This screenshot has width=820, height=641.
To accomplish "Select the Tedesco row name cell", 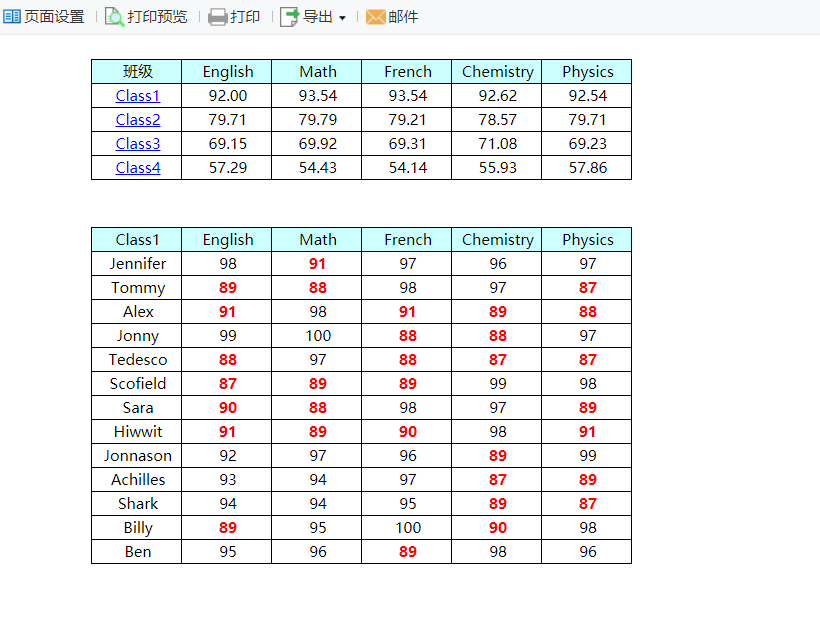I will [x=136, y=360].
